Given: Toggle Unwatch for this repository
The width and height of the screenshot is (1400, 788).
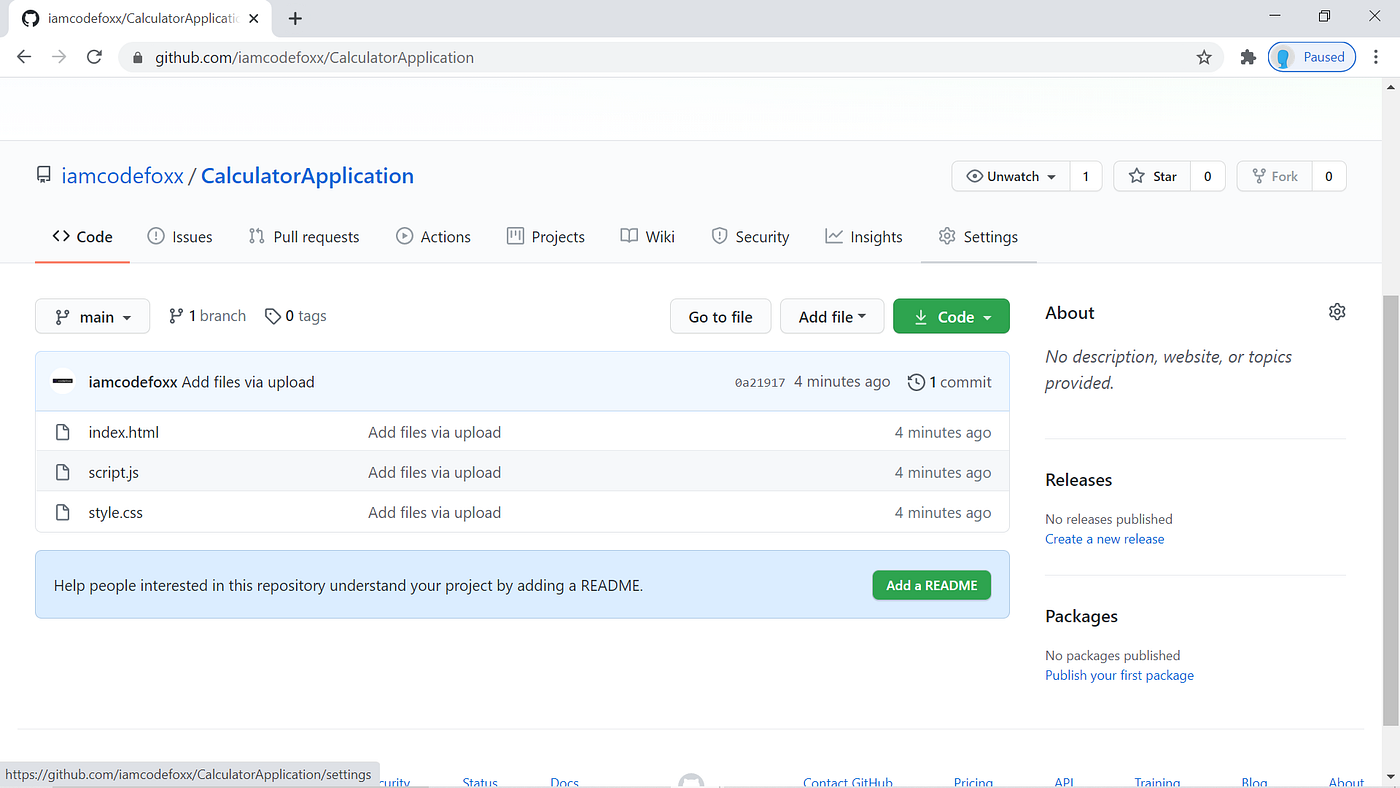Looking at the screenshot, I should 1011,176.
